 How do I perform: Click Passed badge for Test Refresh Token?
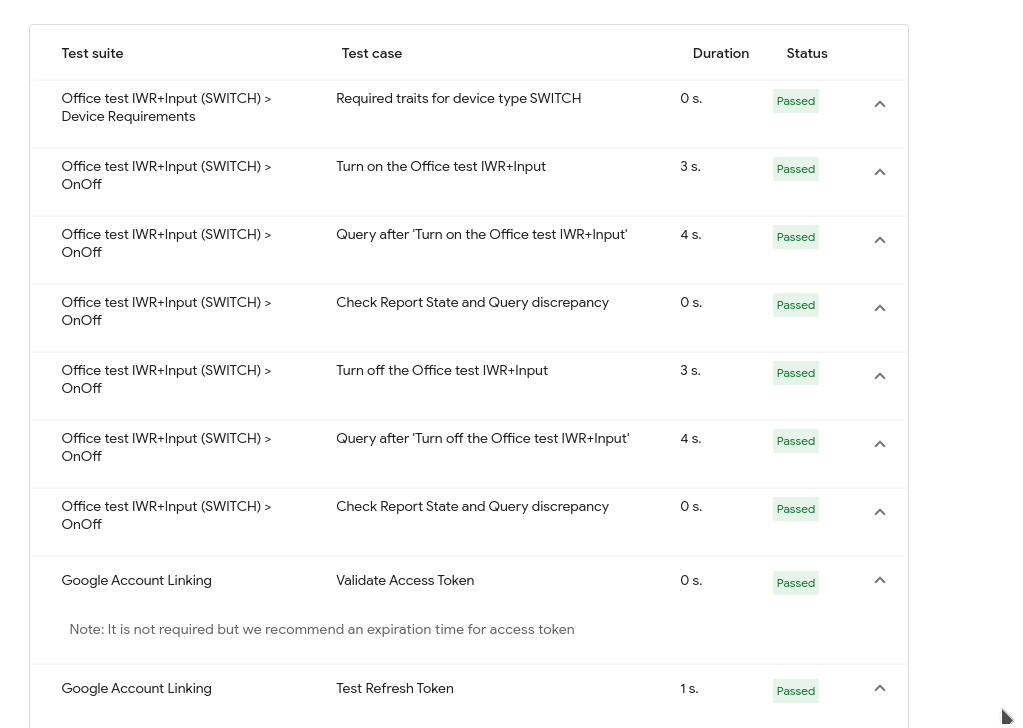click(x=796, y=691)
